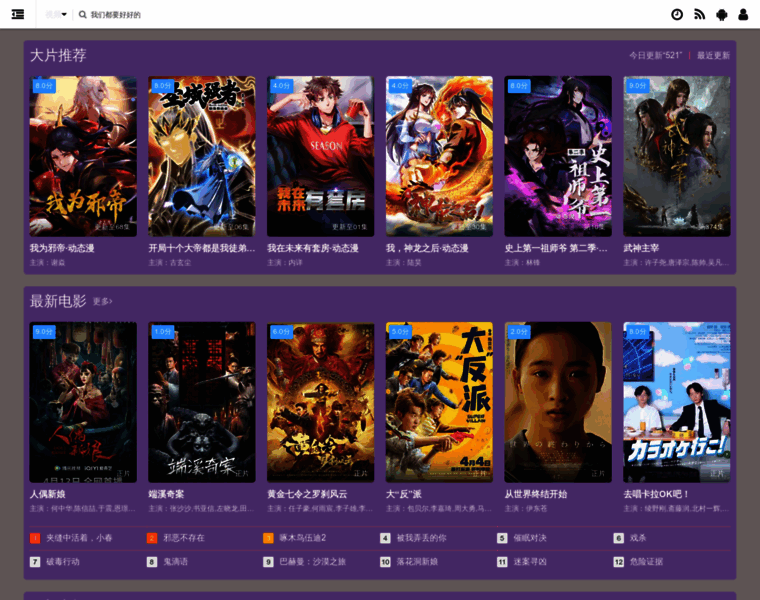Open 最近更新 link

[713, 55]
